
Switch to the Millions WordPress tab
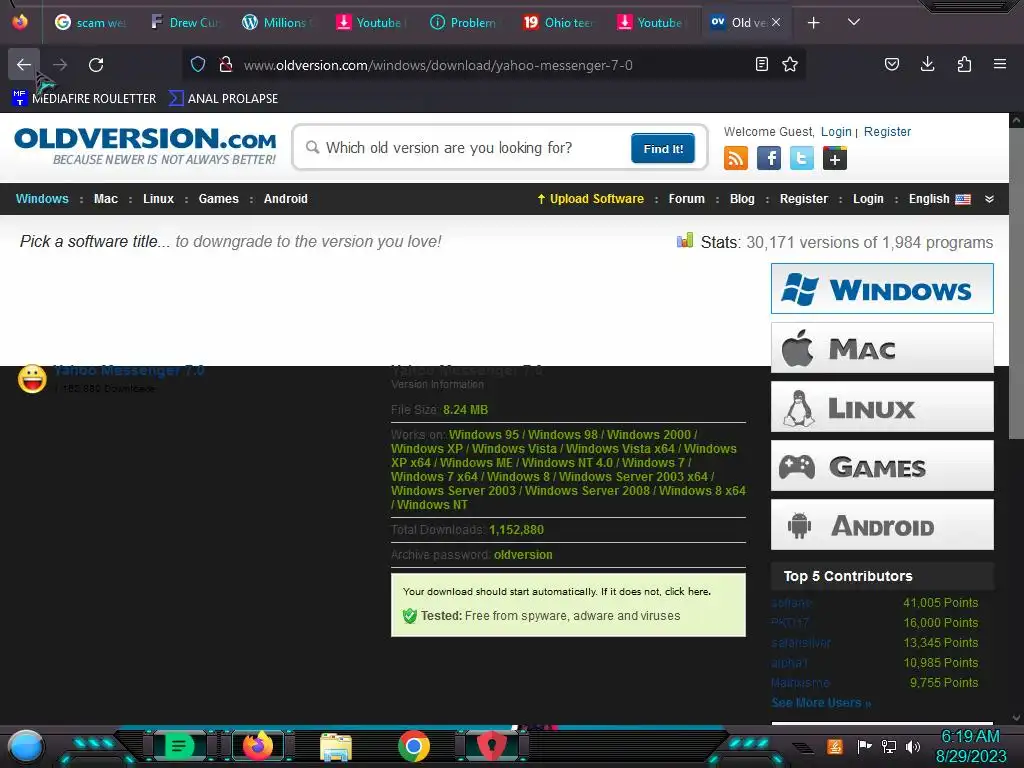coord(278,23)
